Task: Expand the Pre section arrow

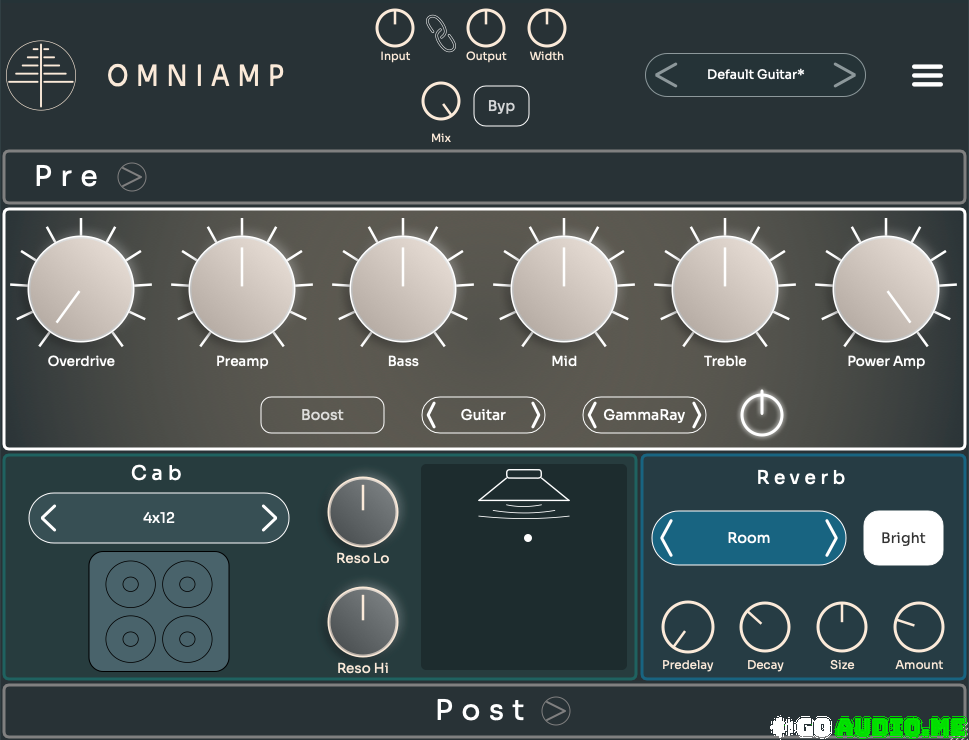Action: point(132,177)
